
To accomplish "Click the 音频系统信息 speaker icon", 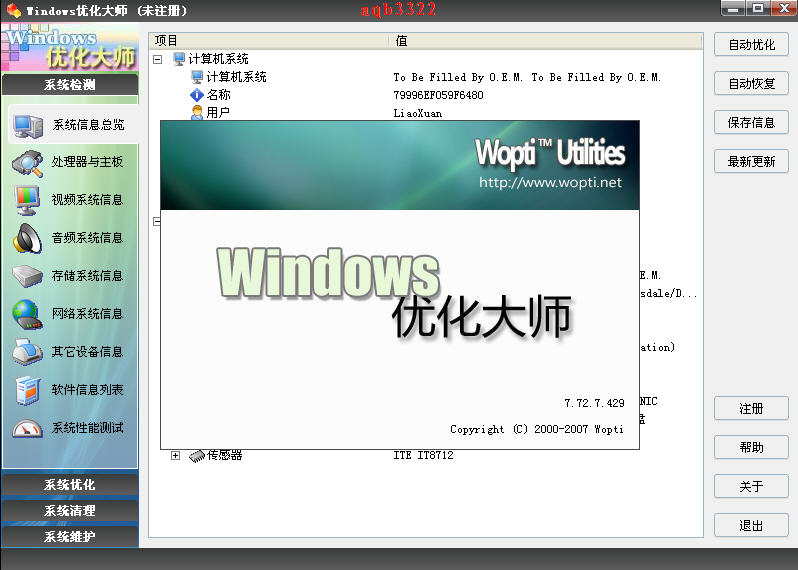I will (x=27, y=238).
